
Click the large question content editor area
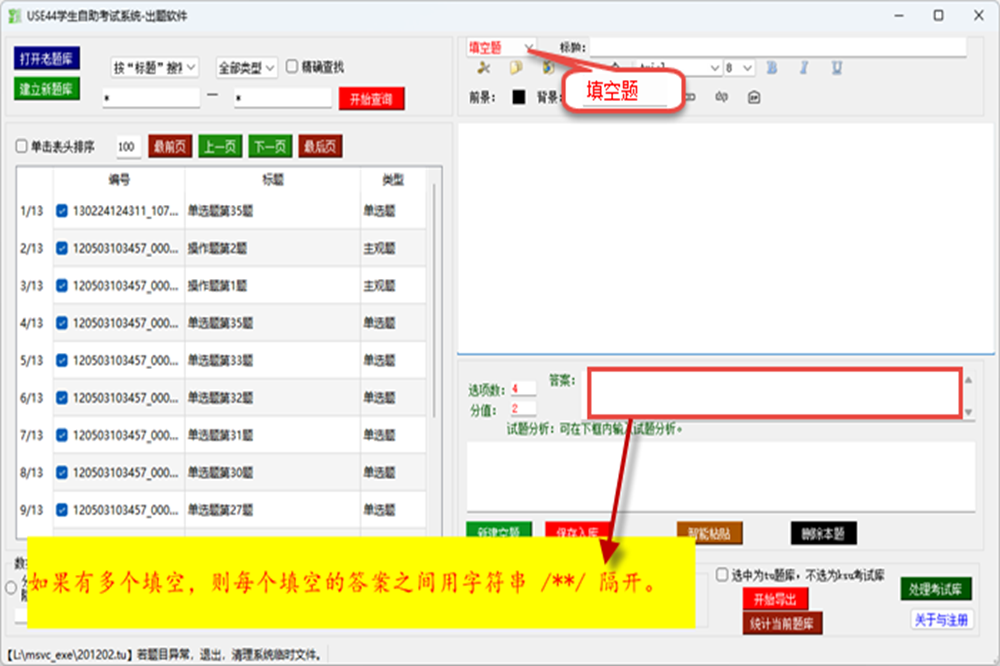726,238
